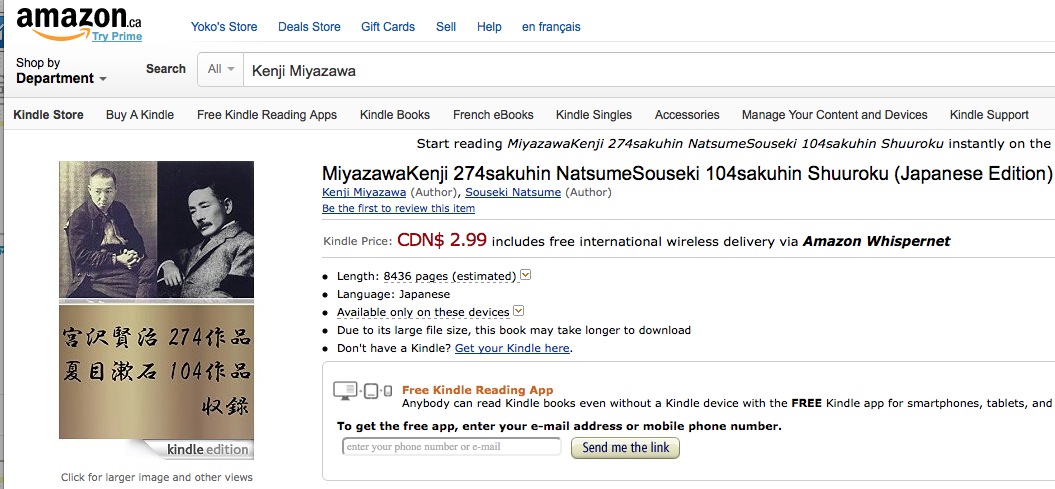Open Manage Your Content and Devices
The width and height of the screenshot is (1055, 489).
834,115
